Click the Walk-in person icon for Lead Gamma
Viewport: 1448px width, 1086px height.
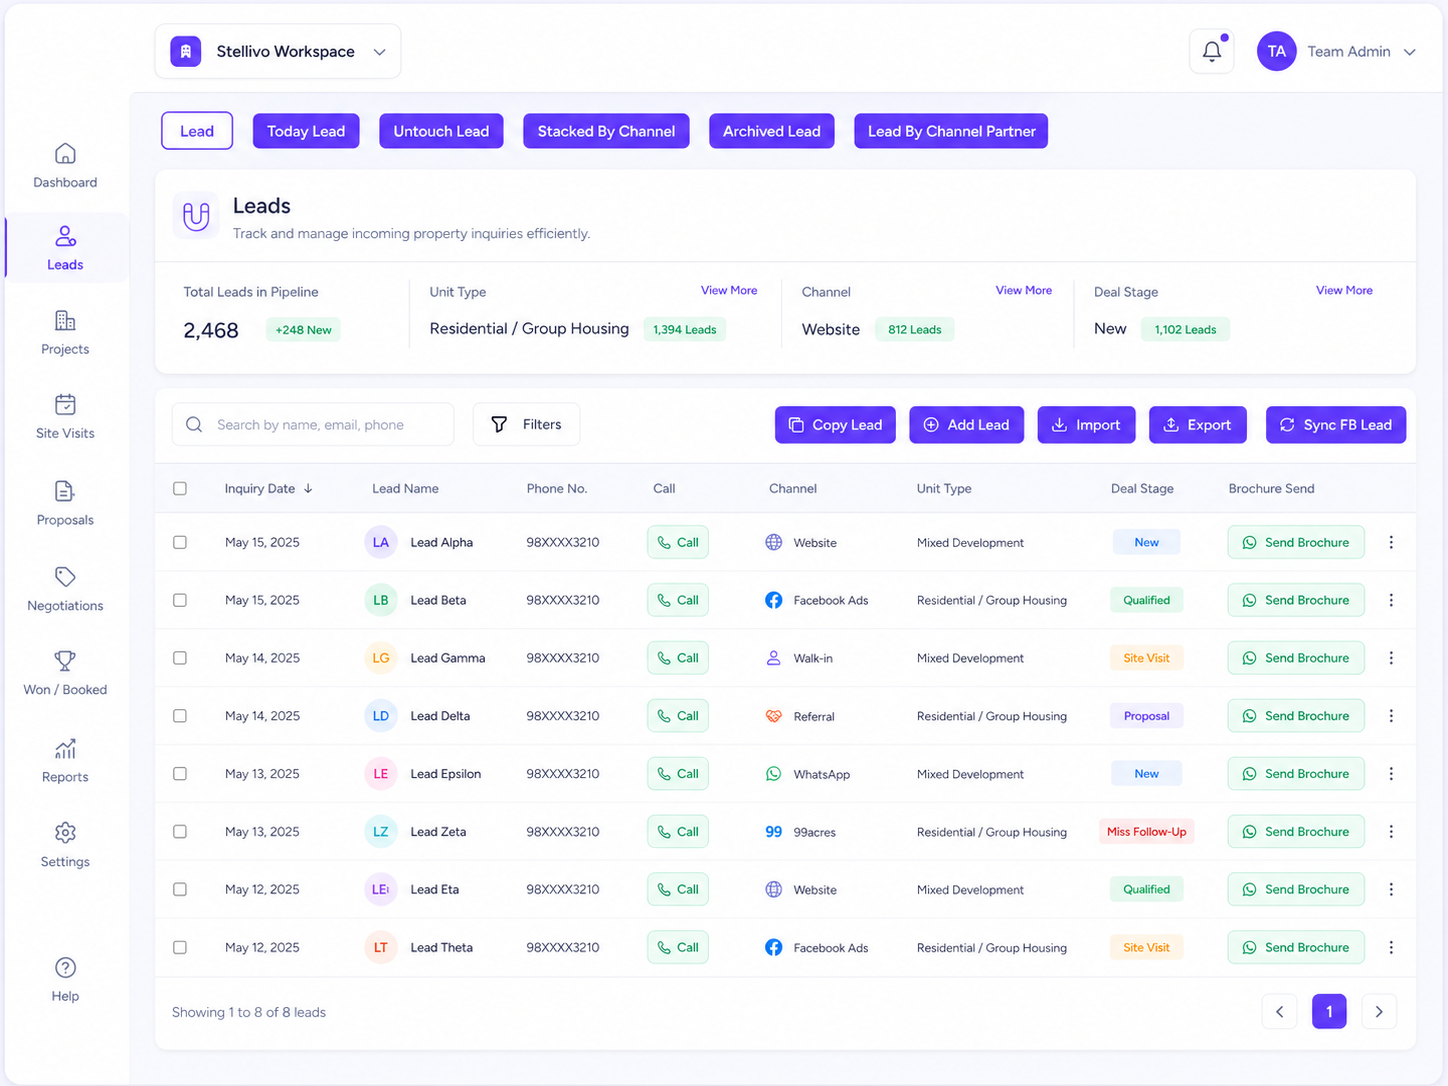(x=774, y=658)
